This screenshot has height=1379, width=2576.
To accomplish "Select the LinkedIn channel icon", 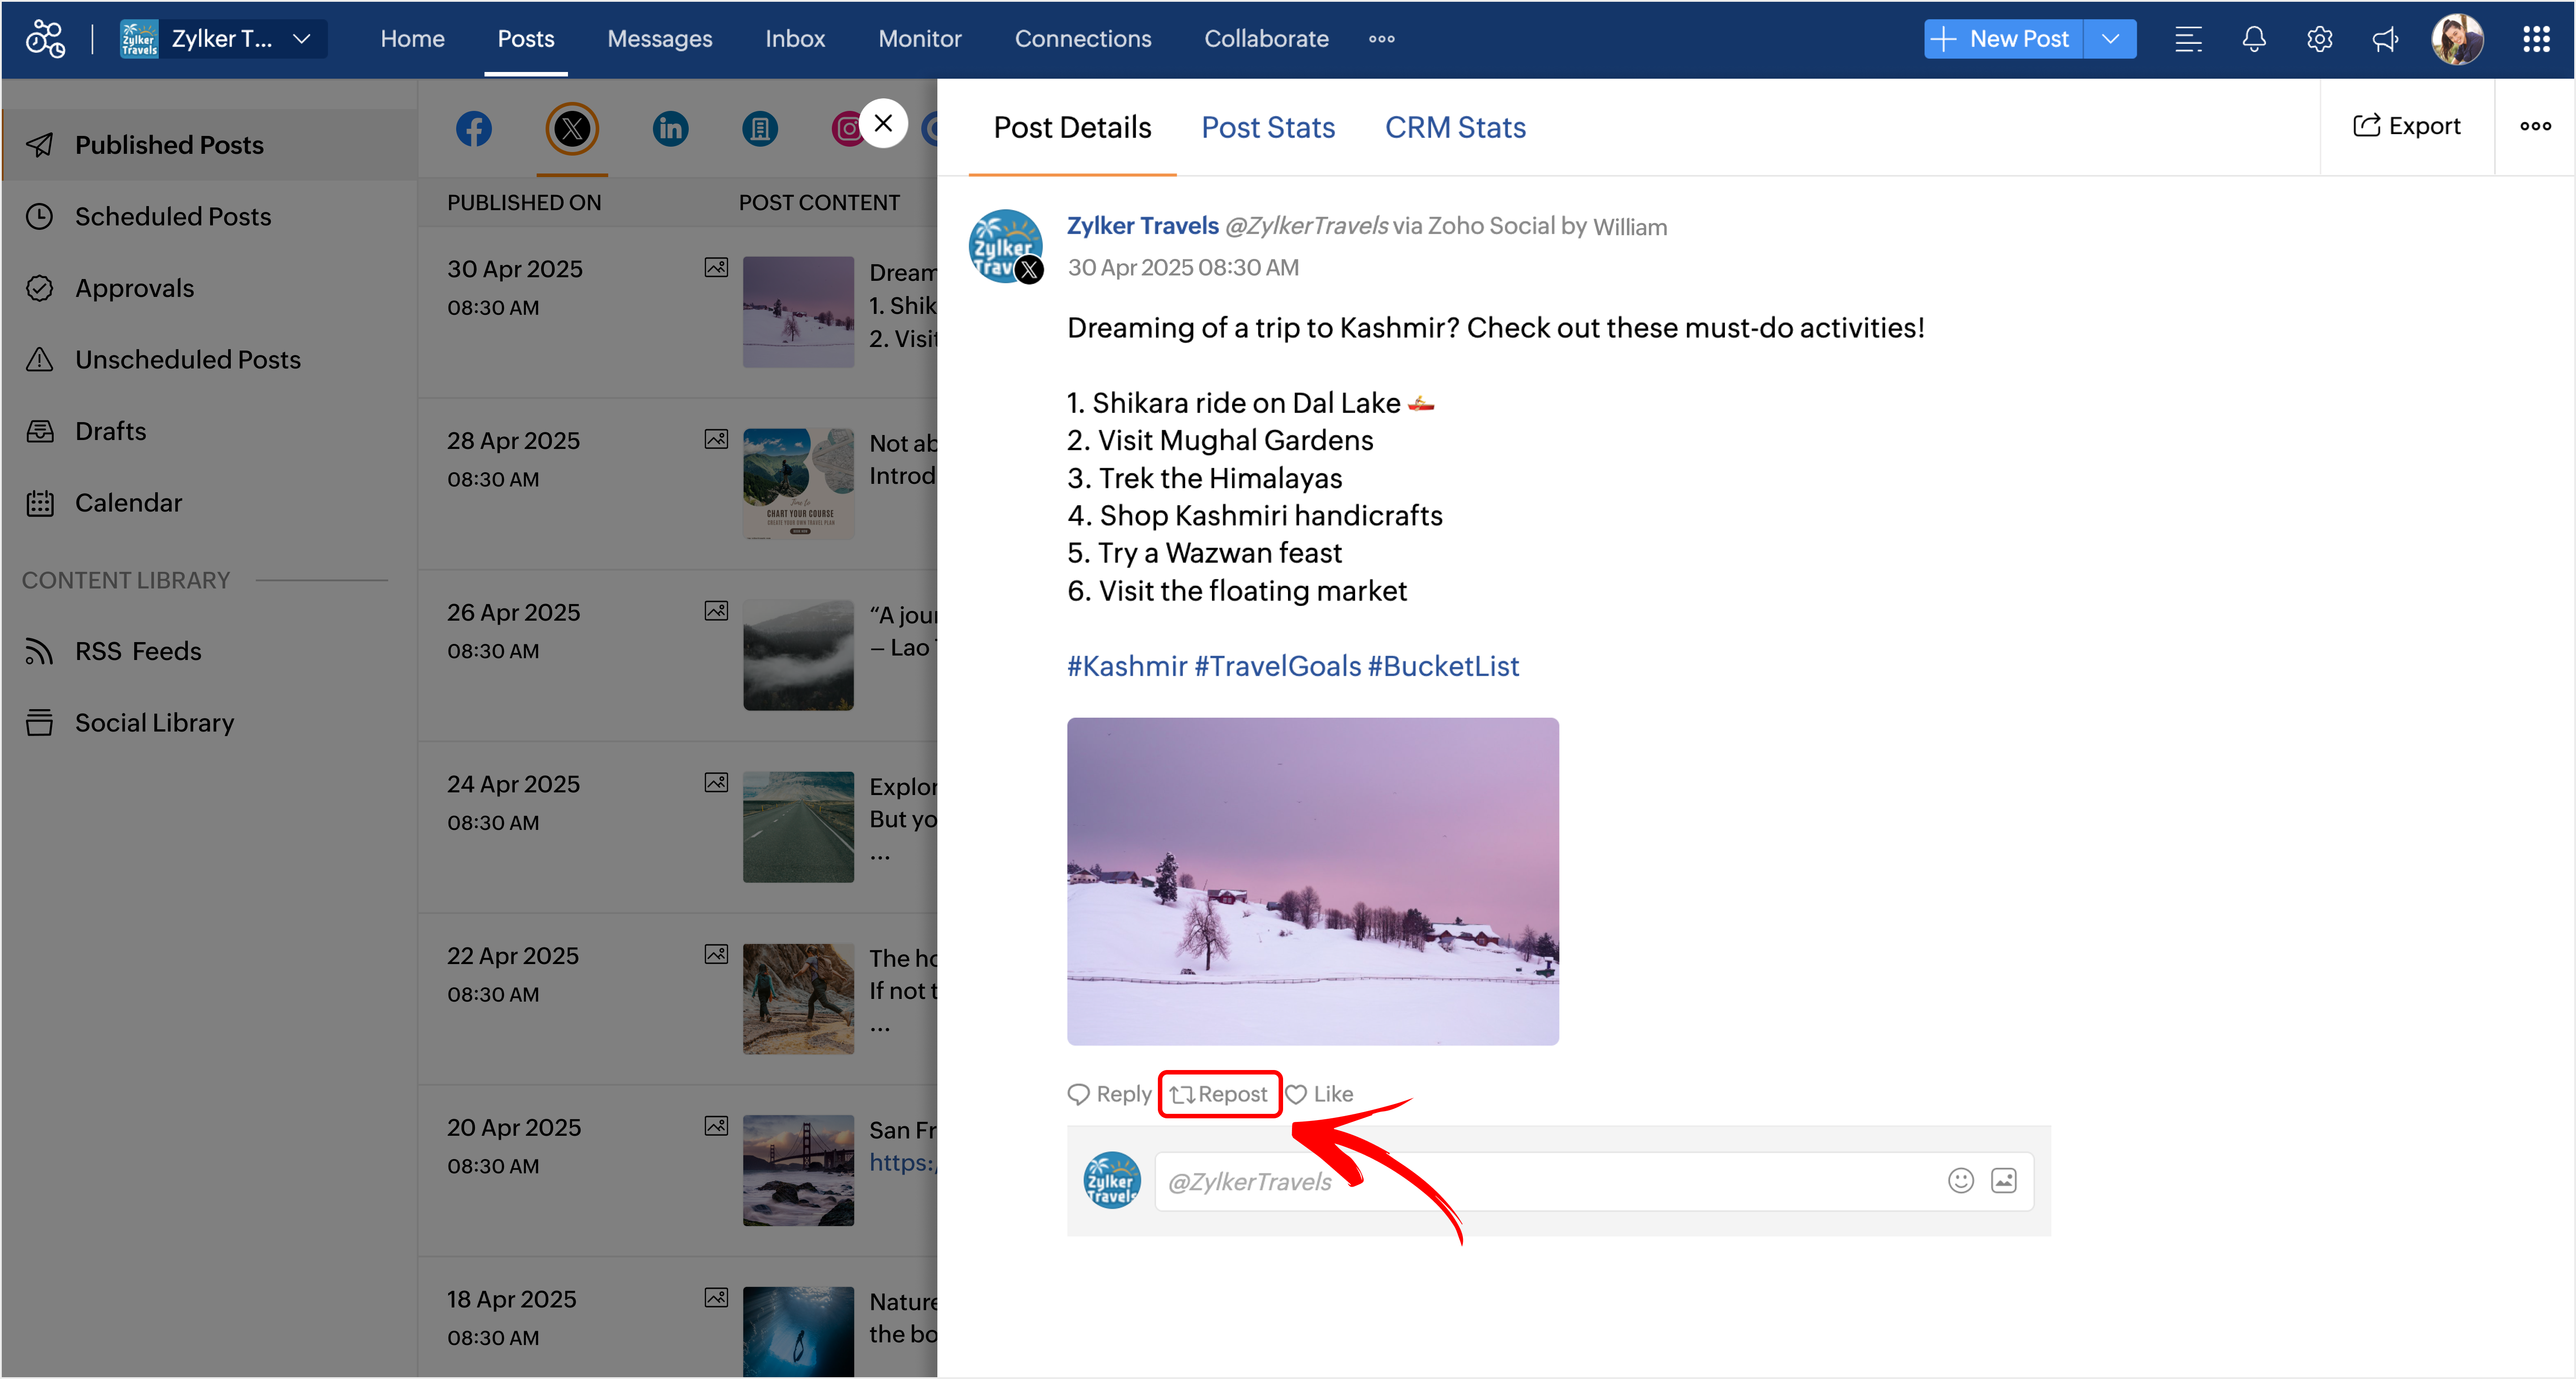I will tap(670, 129).
